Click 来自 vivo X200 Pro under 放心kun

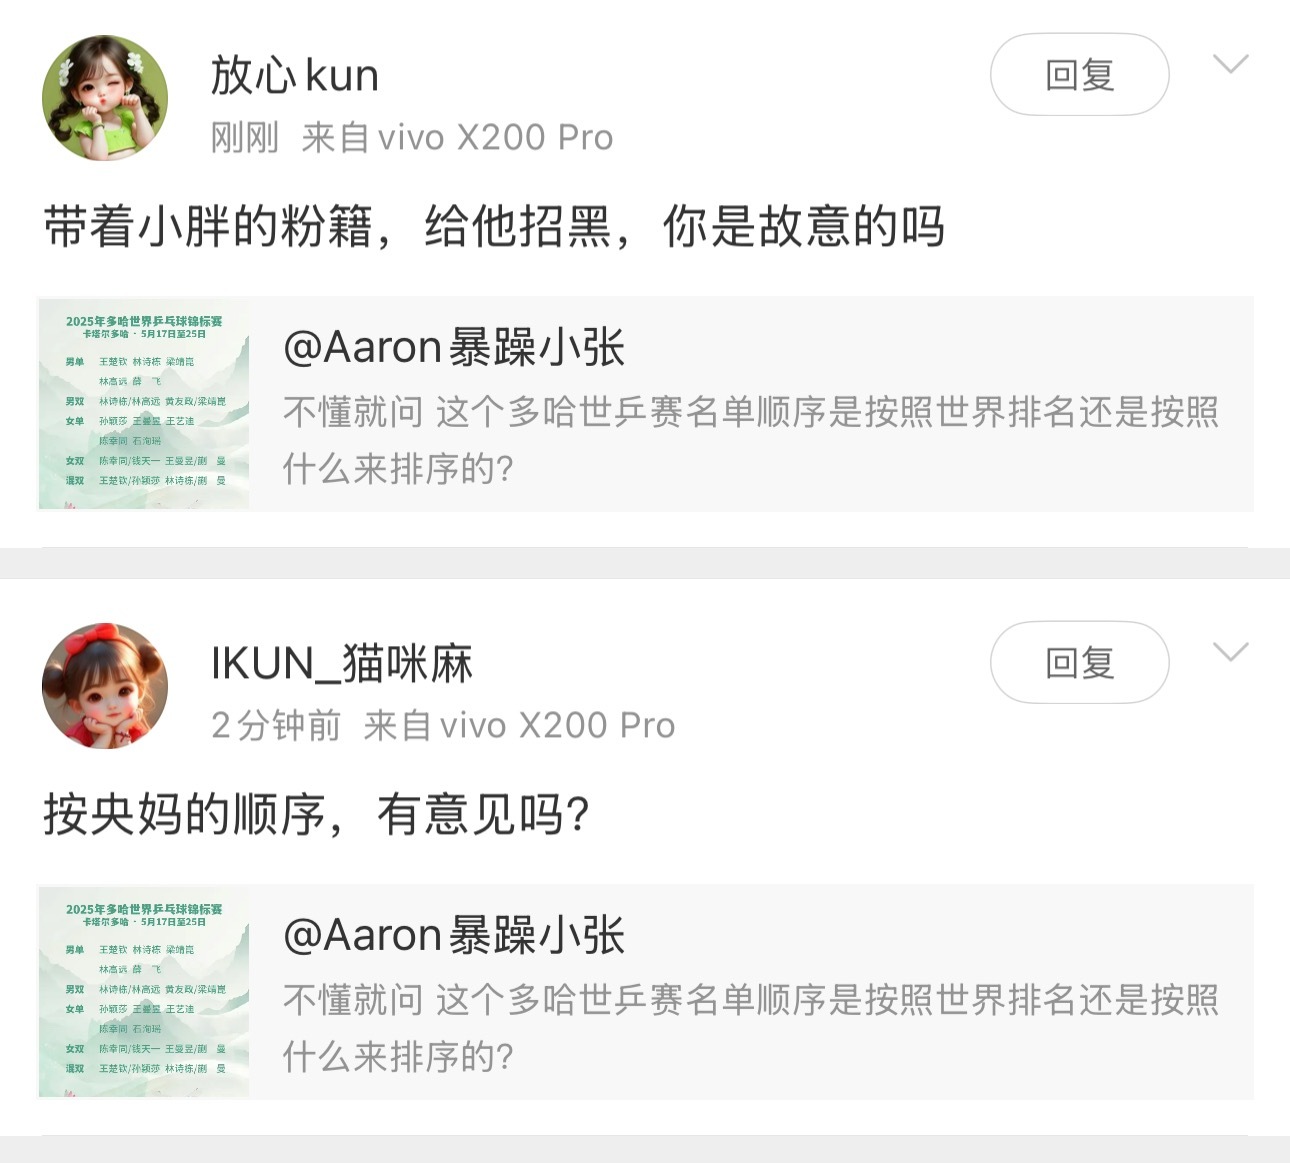457,137
